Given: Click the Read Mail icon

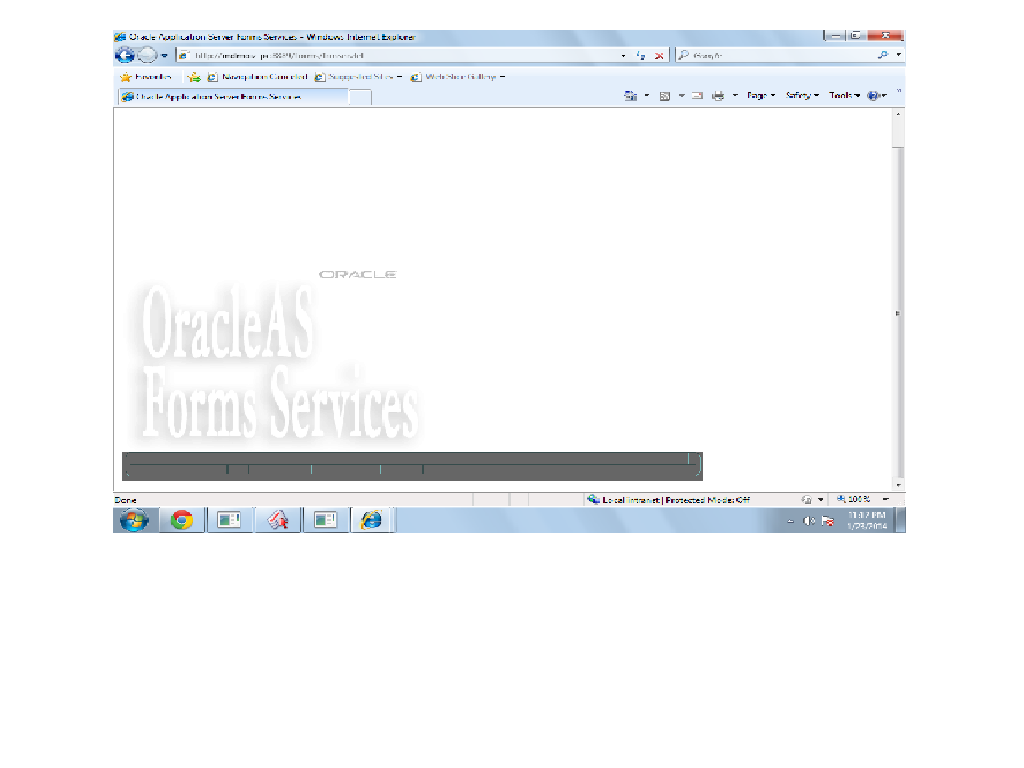Looking at the screenshot, I should pyautogui.click(x=697, y=96).
